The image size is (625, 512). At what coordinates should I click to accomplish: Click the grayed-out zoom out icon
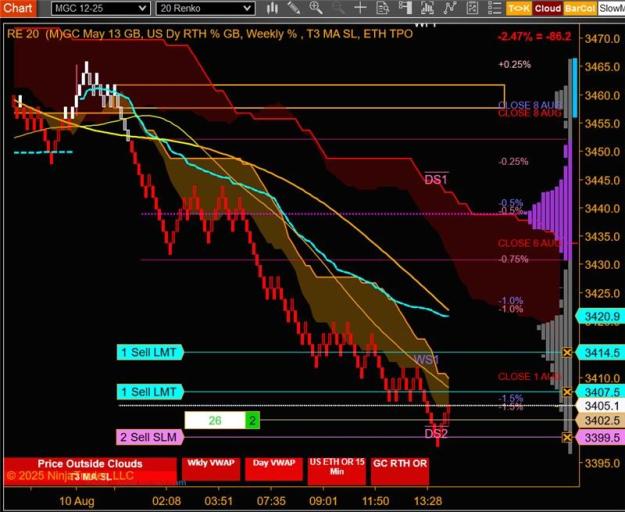coord(338,8)
